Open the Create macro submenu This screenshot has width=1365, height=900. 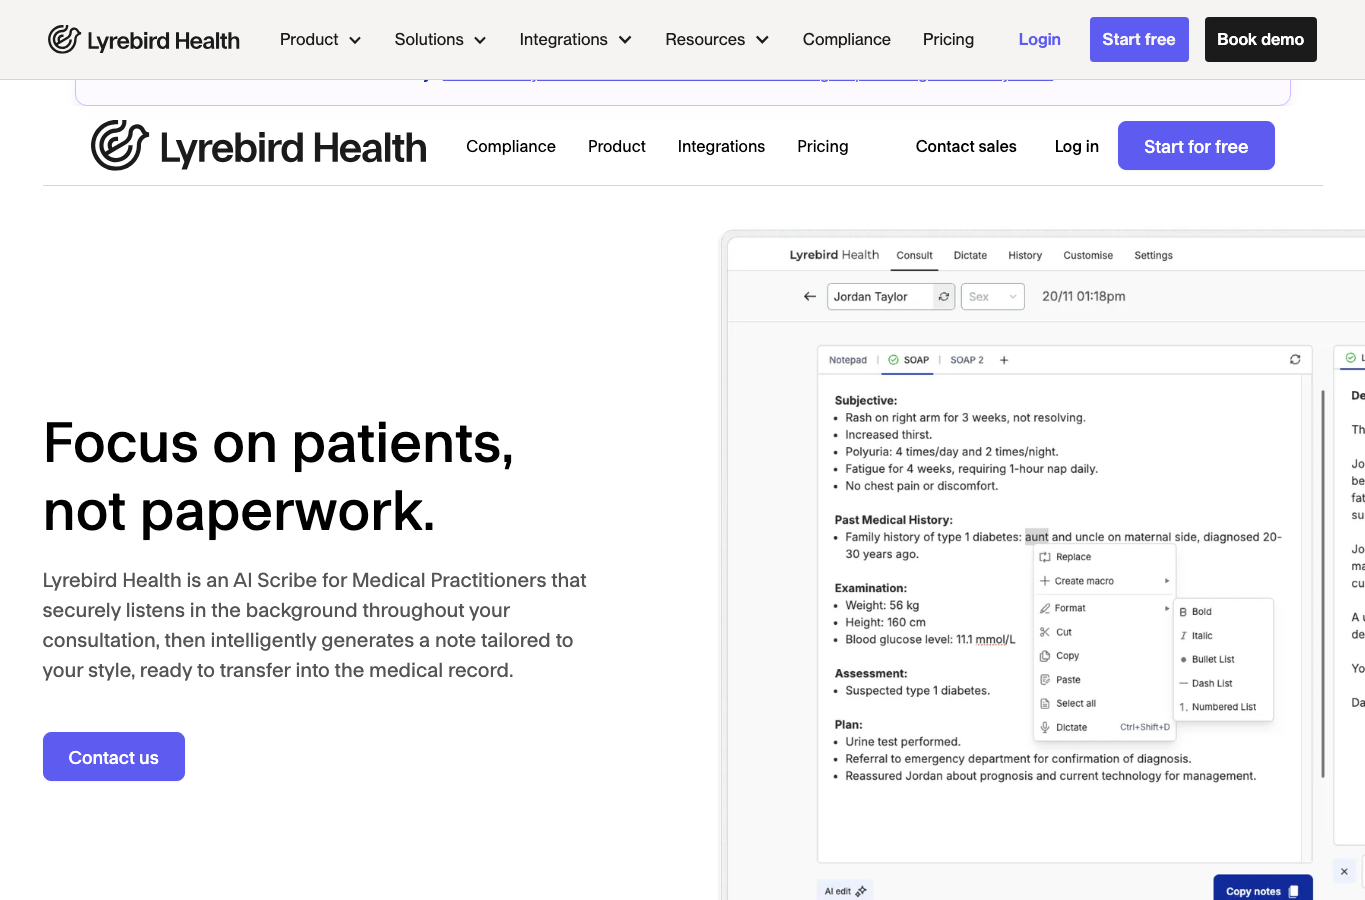click(x=1104, y=581)
